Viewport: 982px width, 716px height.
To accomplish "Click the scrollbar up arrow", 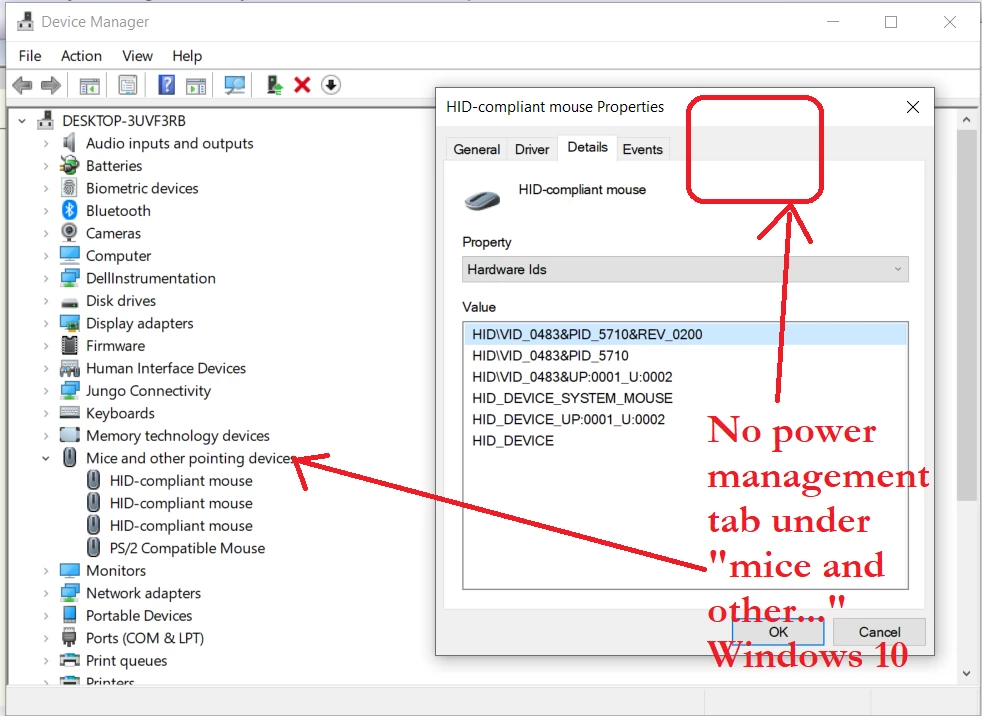I will (x=966, y=119).
